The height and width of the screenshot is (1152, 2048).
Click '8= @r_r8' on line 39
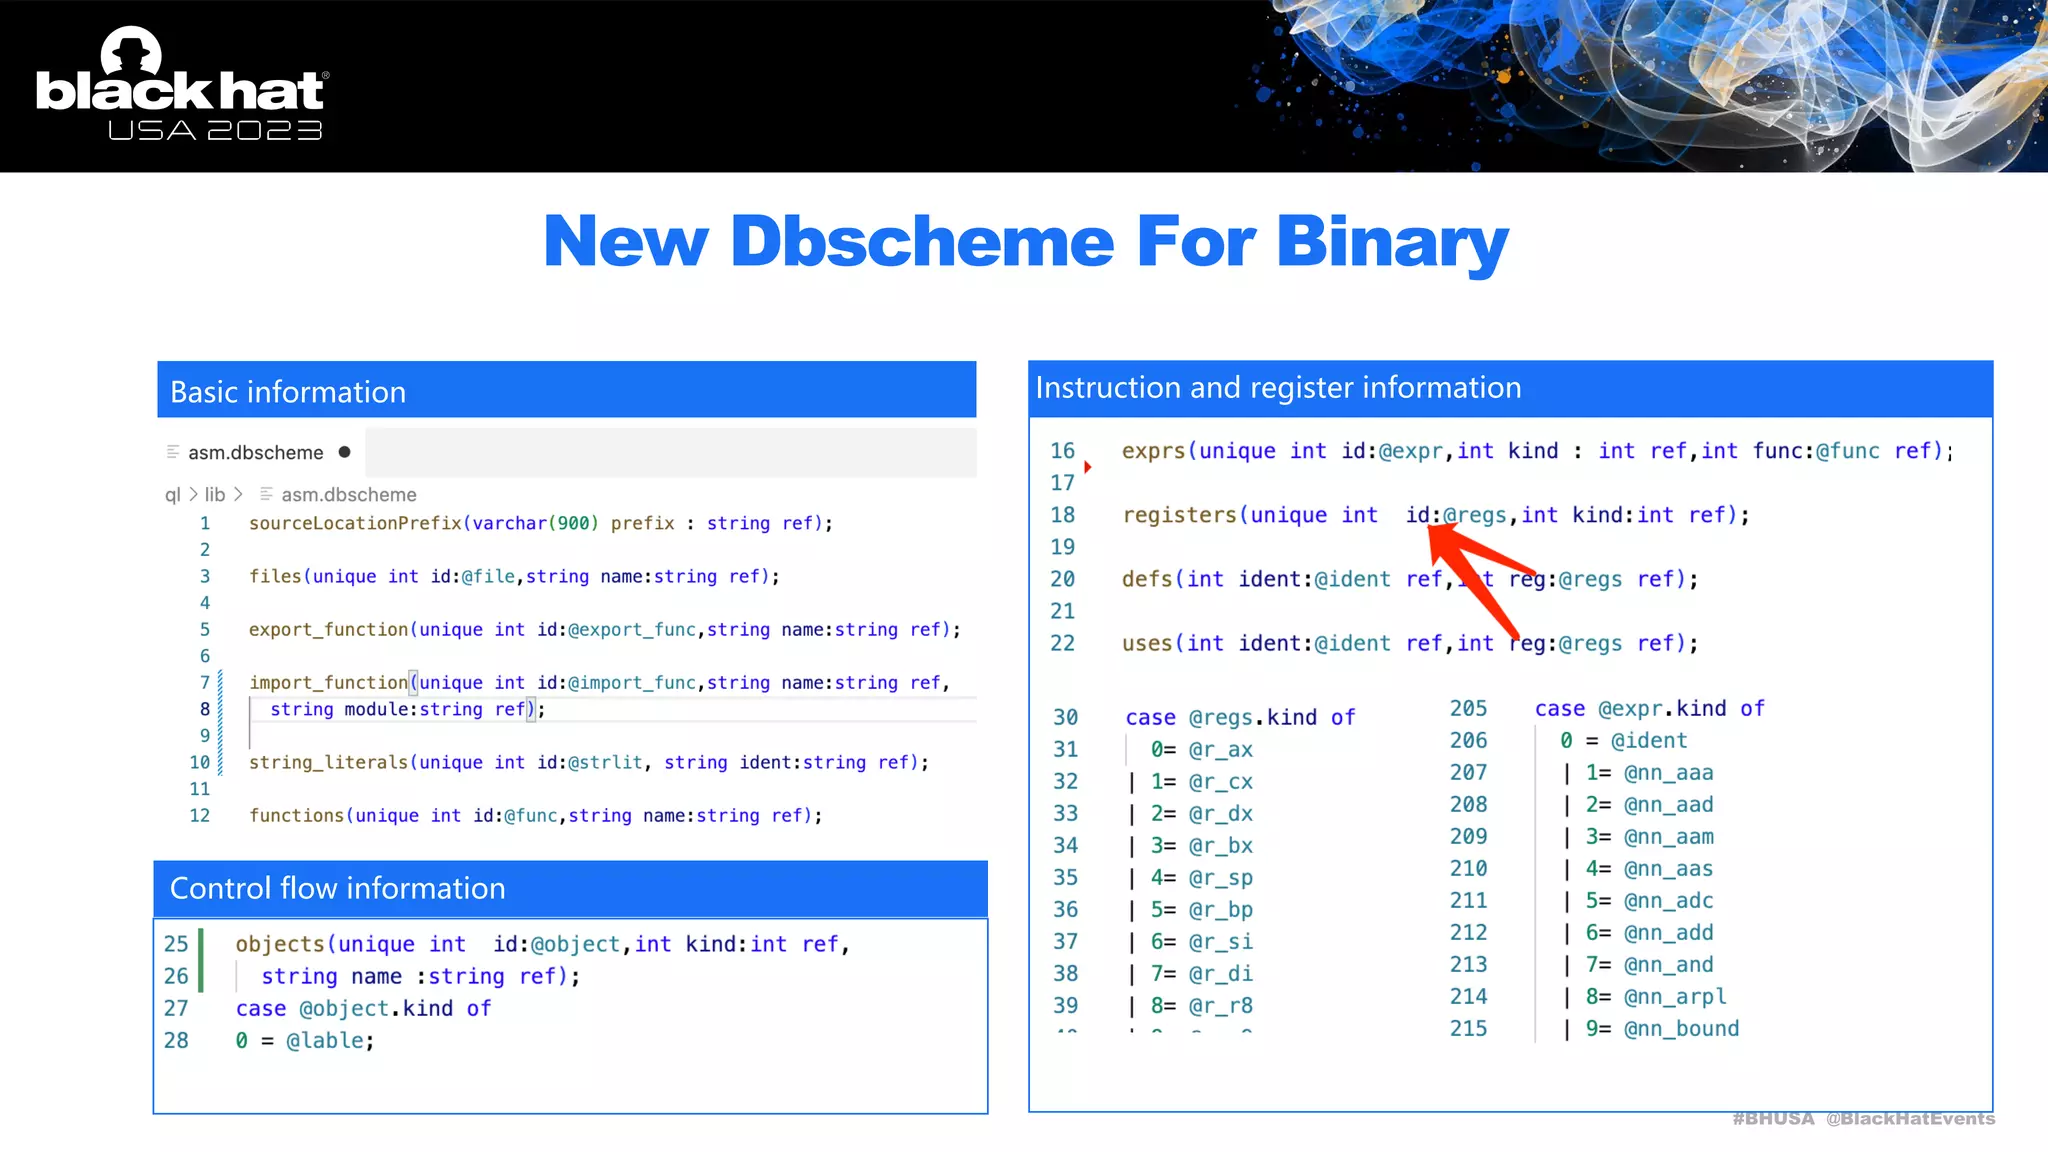(1201, 1005)
